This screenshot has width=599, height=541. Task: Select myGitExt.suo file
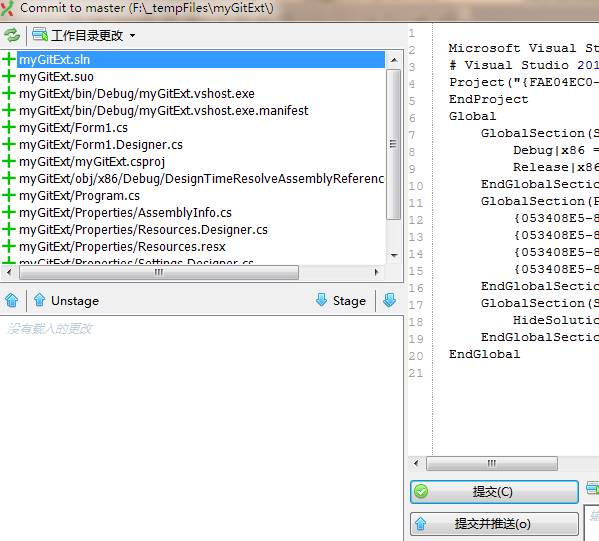[x=201, y=77]
